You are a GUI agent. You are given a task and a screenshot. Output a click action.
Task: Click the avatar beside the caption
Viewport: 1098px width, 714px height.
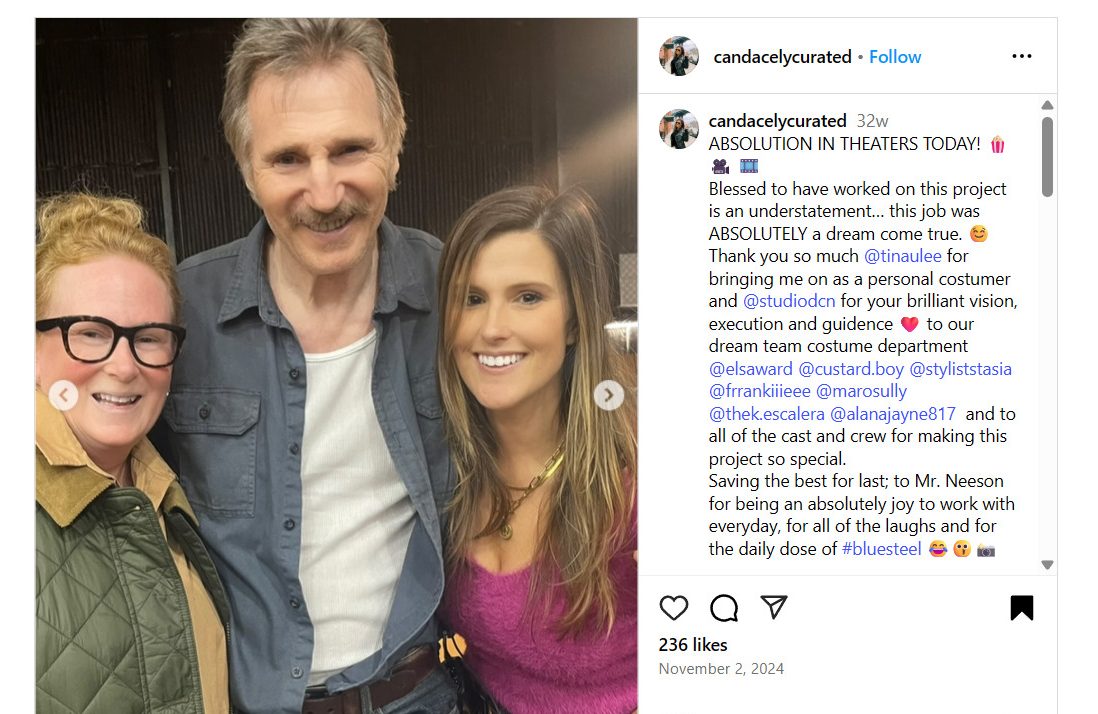pos(679,129)
